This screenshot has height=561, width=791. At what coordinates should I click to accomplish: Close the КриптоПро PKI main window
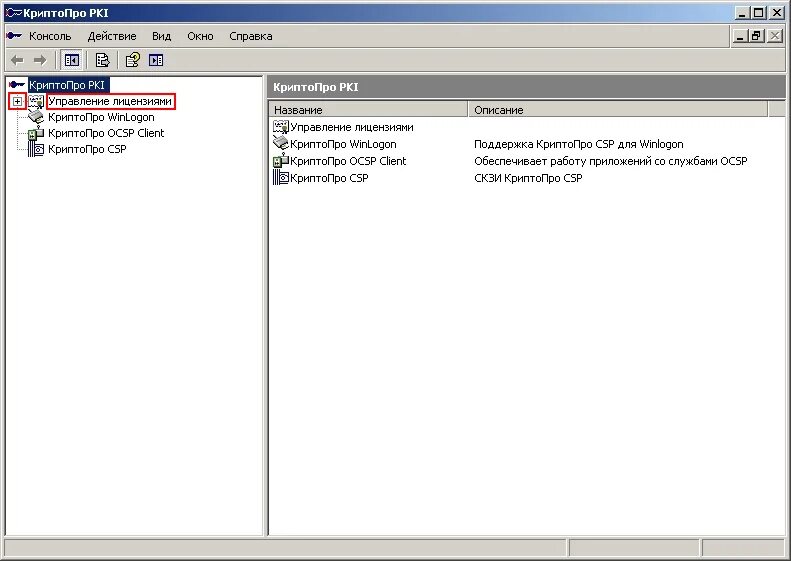pos(776,13)
